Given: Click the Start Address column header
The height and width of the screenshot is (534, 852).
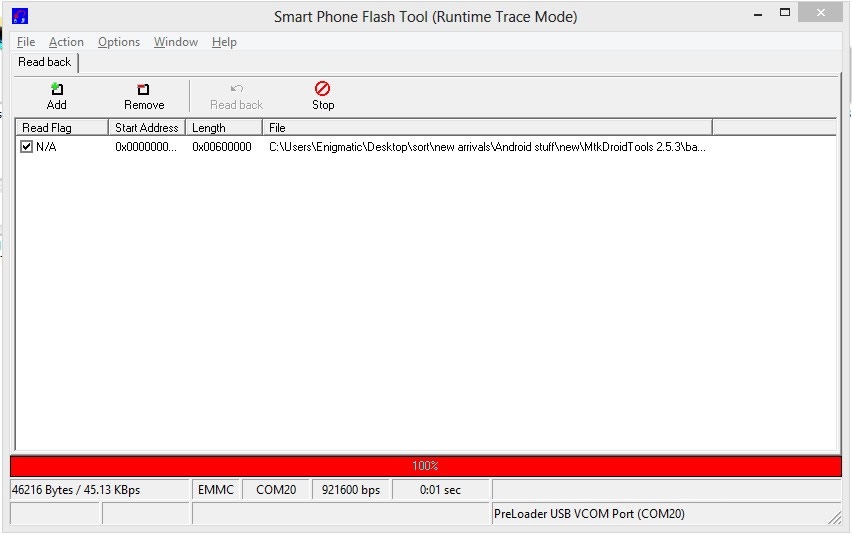Looking at the screenshot, I should [x=147, y=128].
